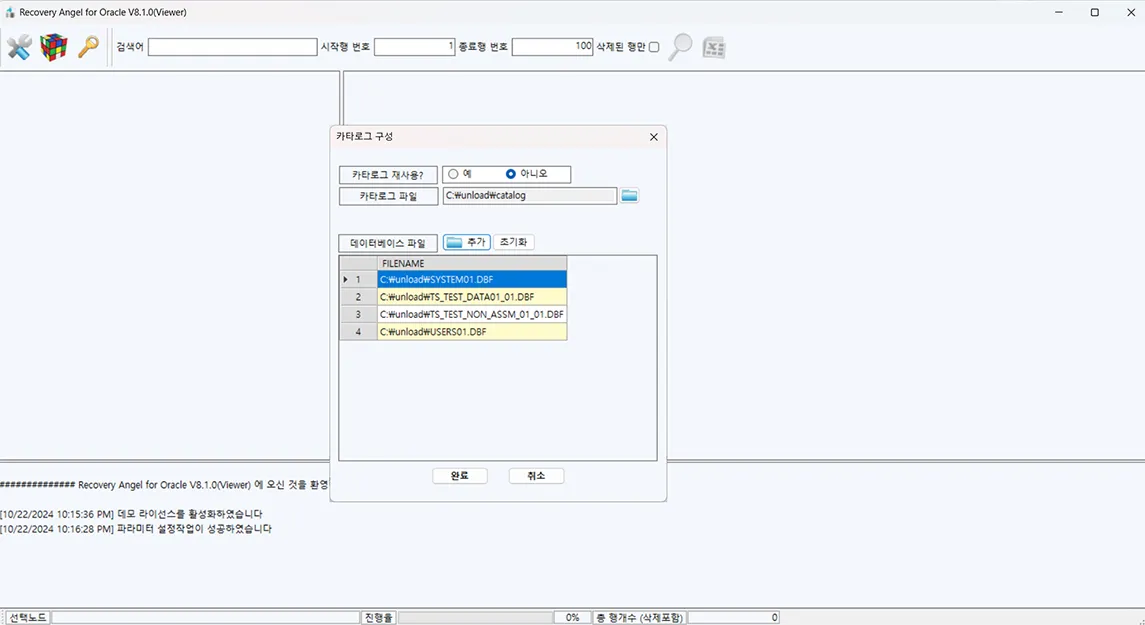Viewport: 1145px width, 625px height.
Task: Click the Rubik's cube catalog icon
Action: [x=53, y=47]
